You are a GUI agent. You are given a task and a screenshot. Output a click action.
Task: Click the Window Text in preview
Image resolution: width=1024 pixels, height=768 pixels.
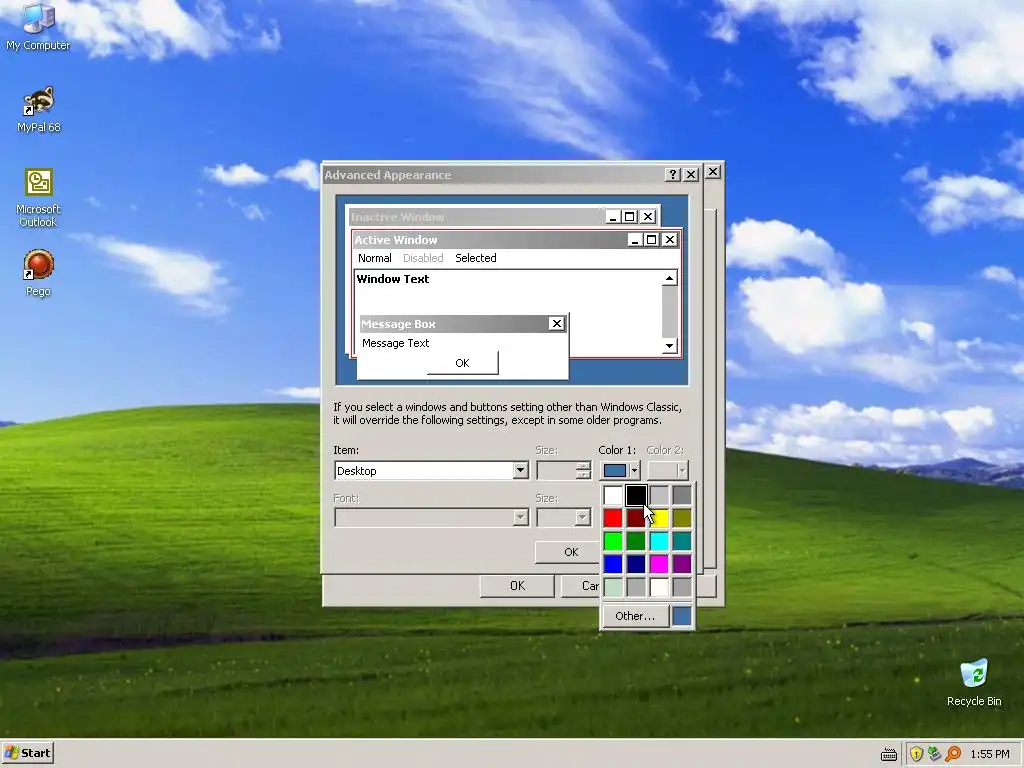coord(392,279)
